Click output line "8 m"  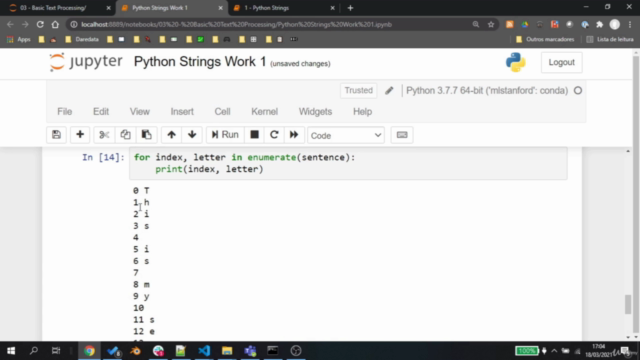coord(141,284)
